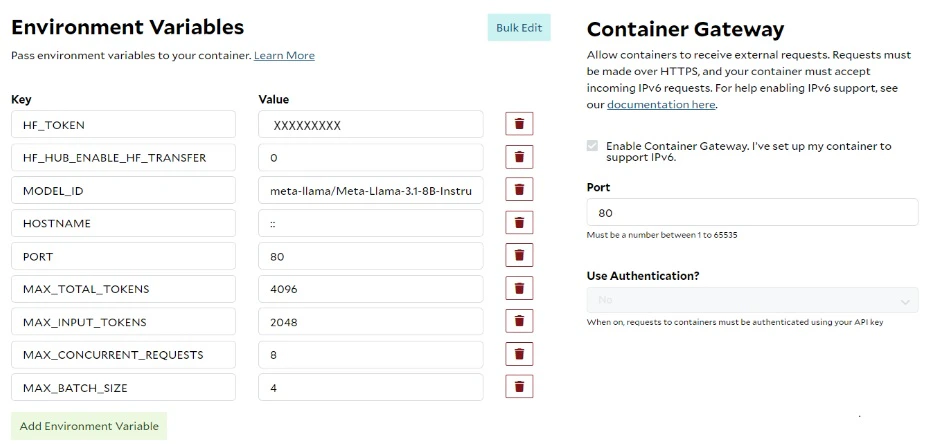This screenshot has width=926, height=444.
Task: Trash the MAX_INPUT_TOKENS variable row
Action: point(519,322)
